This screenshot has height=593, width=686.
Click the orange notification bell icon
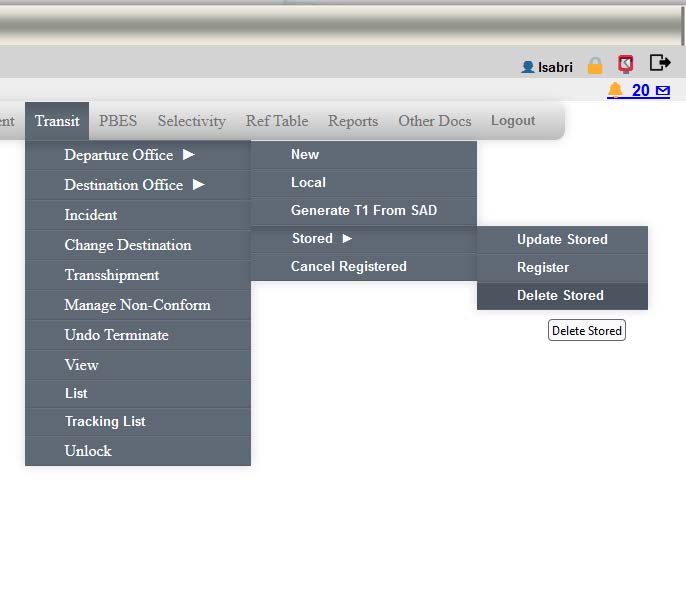coord(615,91)
